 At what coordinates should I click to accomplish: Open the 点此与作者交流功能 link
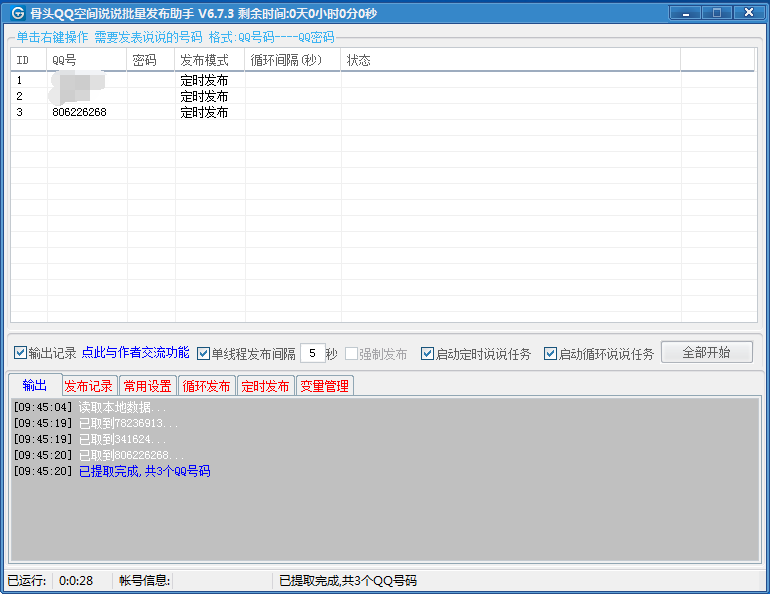pos(135,352)
